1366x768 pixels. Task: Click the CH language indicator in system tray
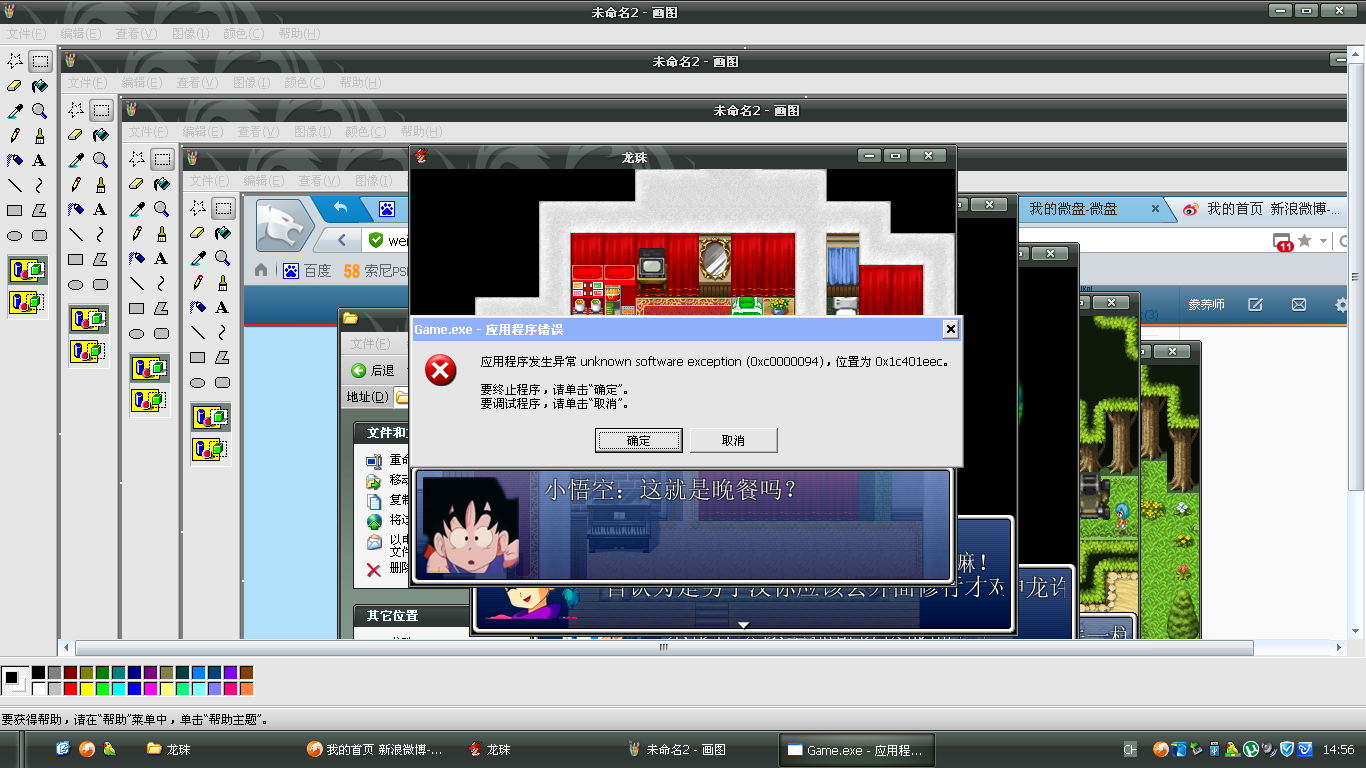click(x=1130, y=749)
